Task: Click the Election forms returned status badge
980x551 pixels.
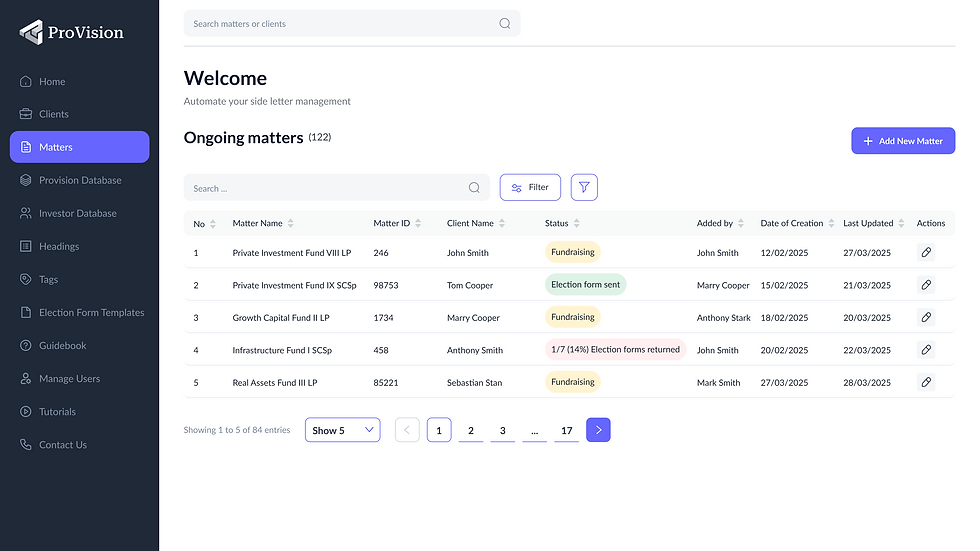Action: (x=616, y=349)
